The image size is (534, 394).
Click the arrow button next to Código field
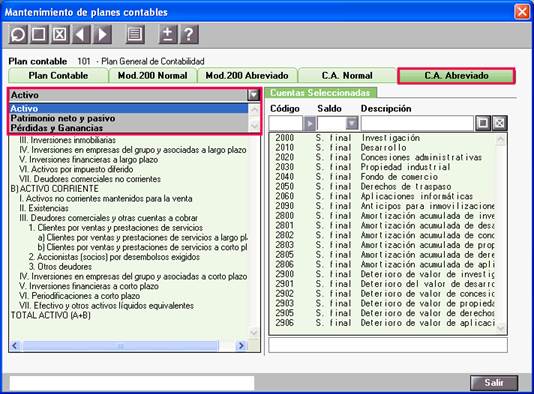click(309, 123)
